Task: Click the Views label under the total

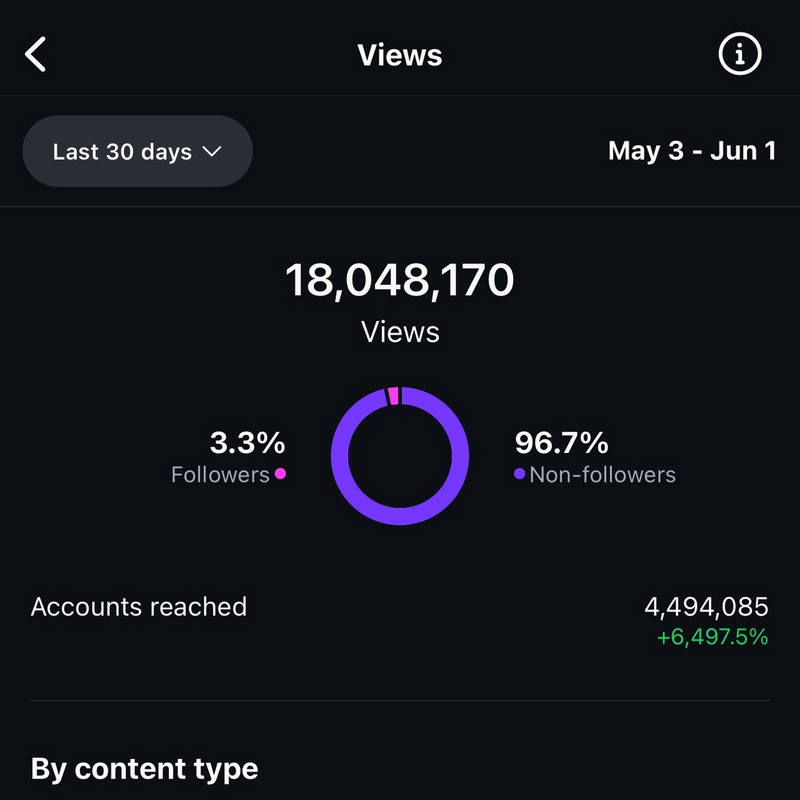Action: [400, 331]
